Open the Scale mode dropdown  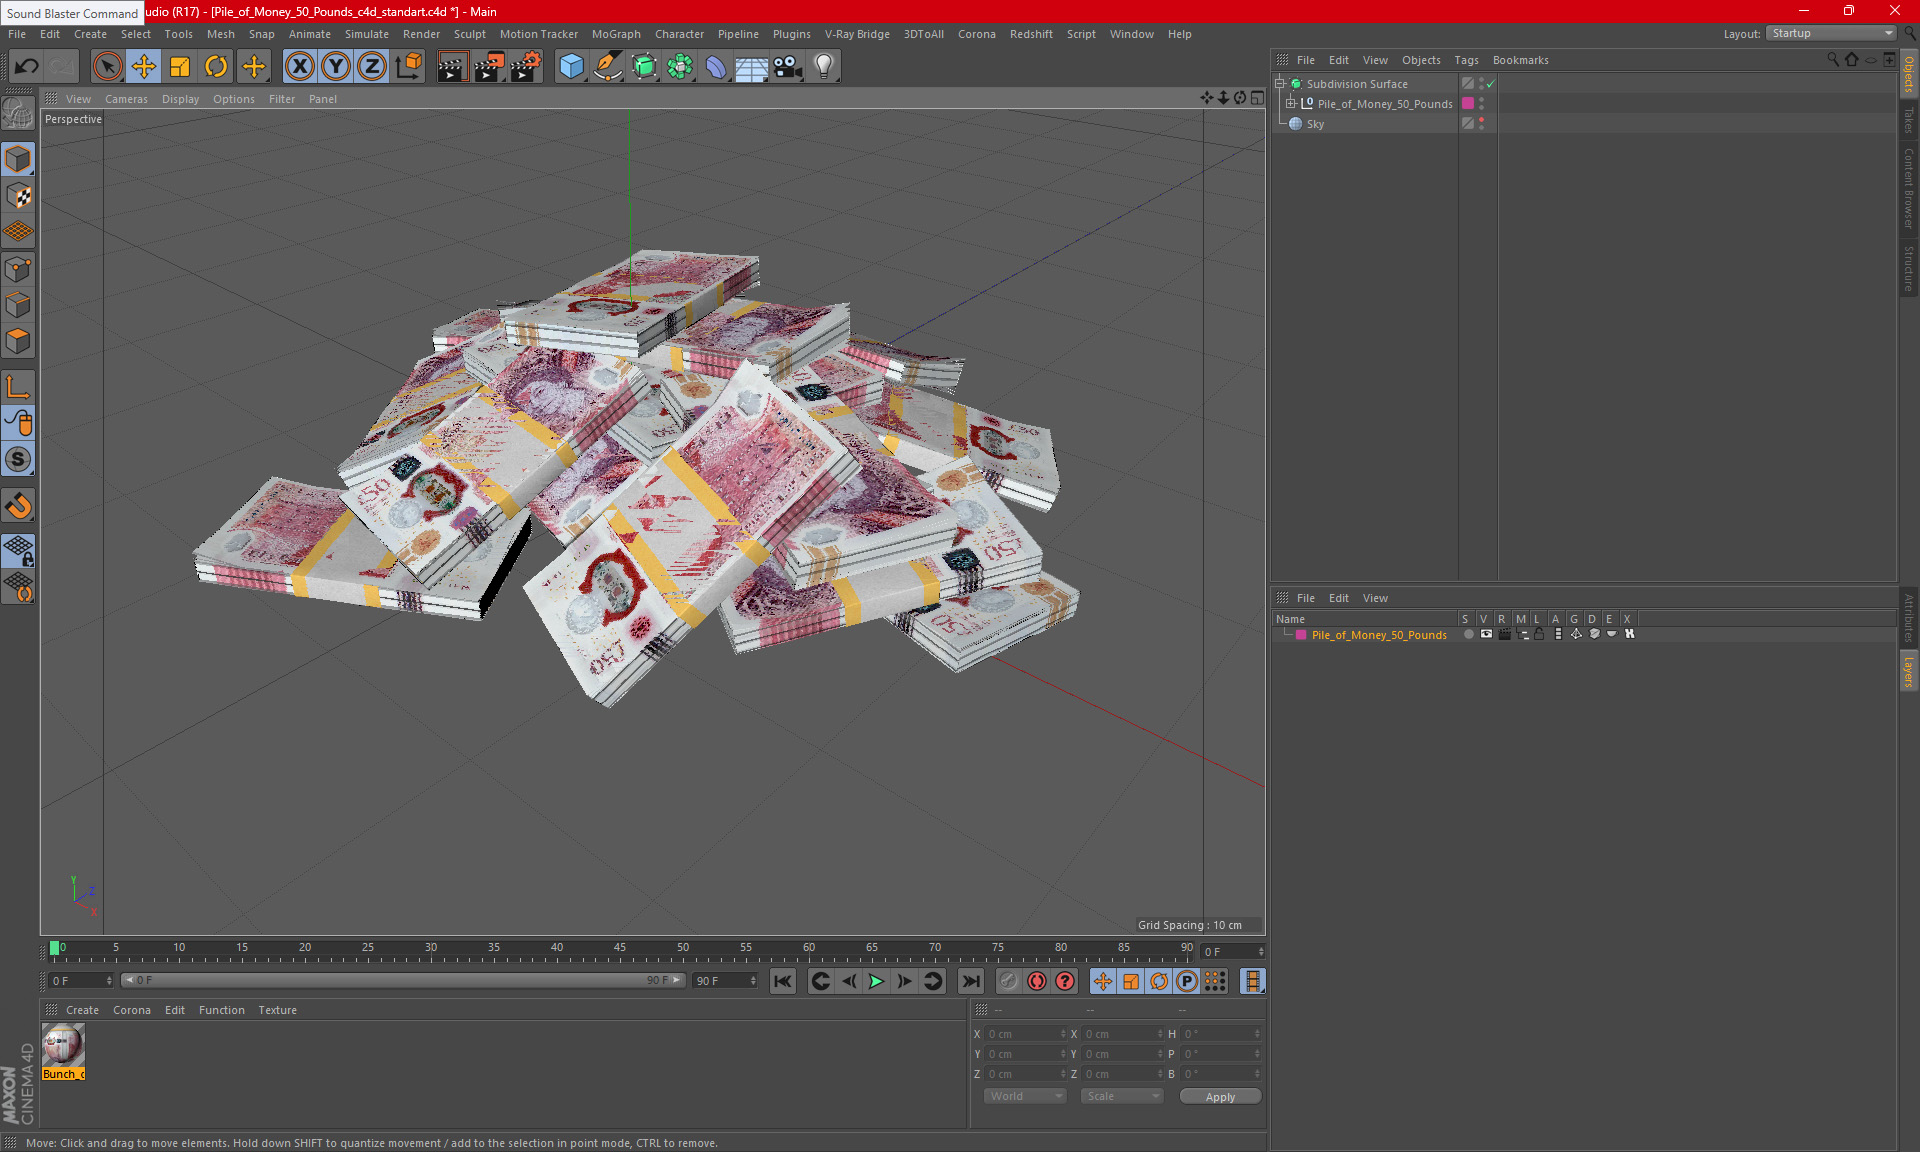1122,1096
